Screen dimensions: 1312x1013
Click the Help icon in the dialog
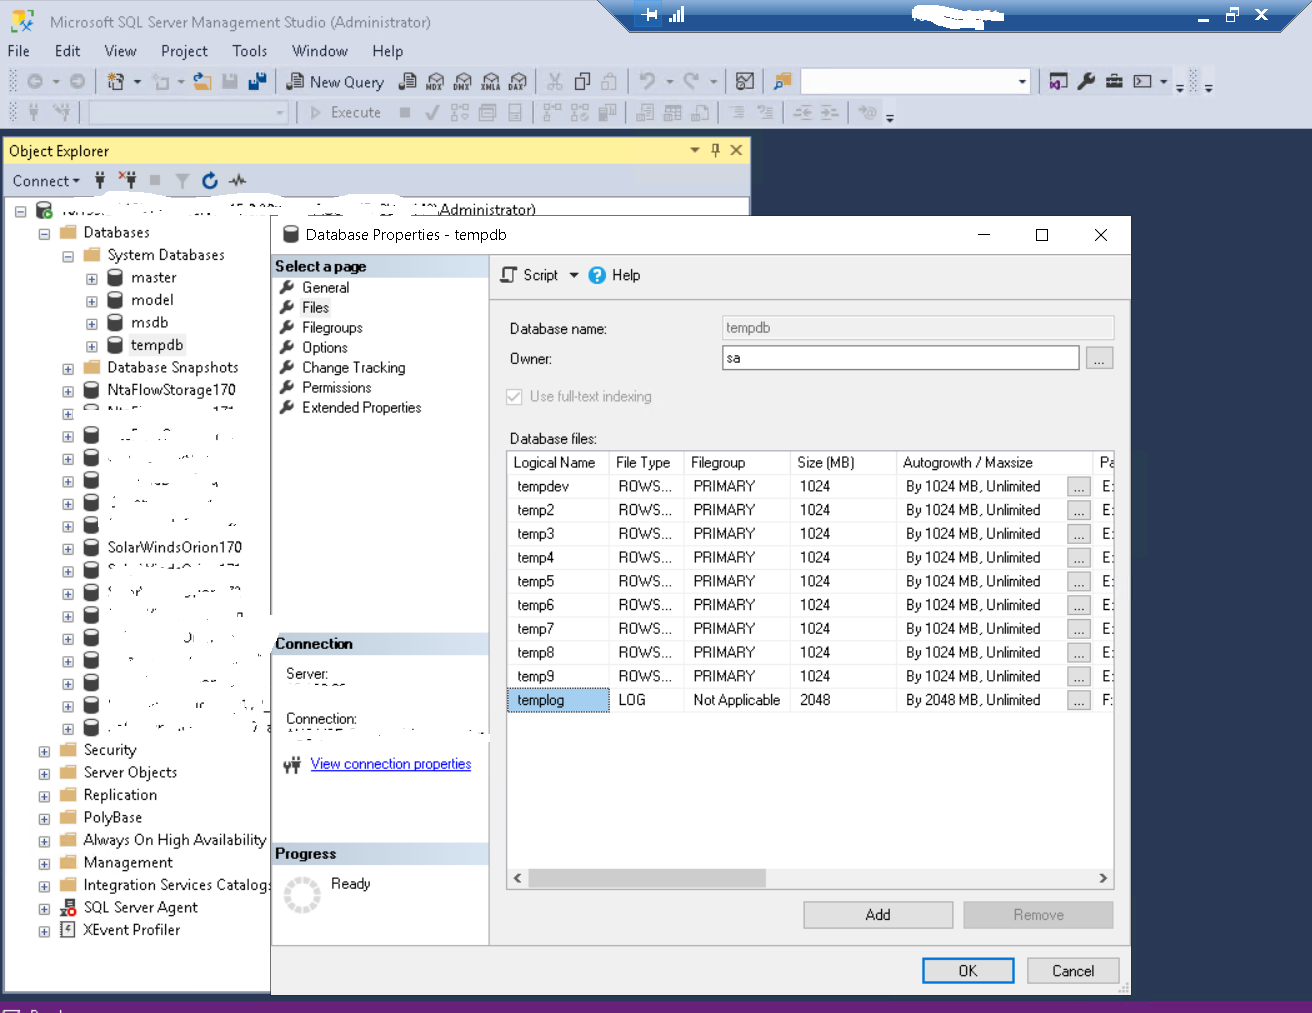pos(597,275)
